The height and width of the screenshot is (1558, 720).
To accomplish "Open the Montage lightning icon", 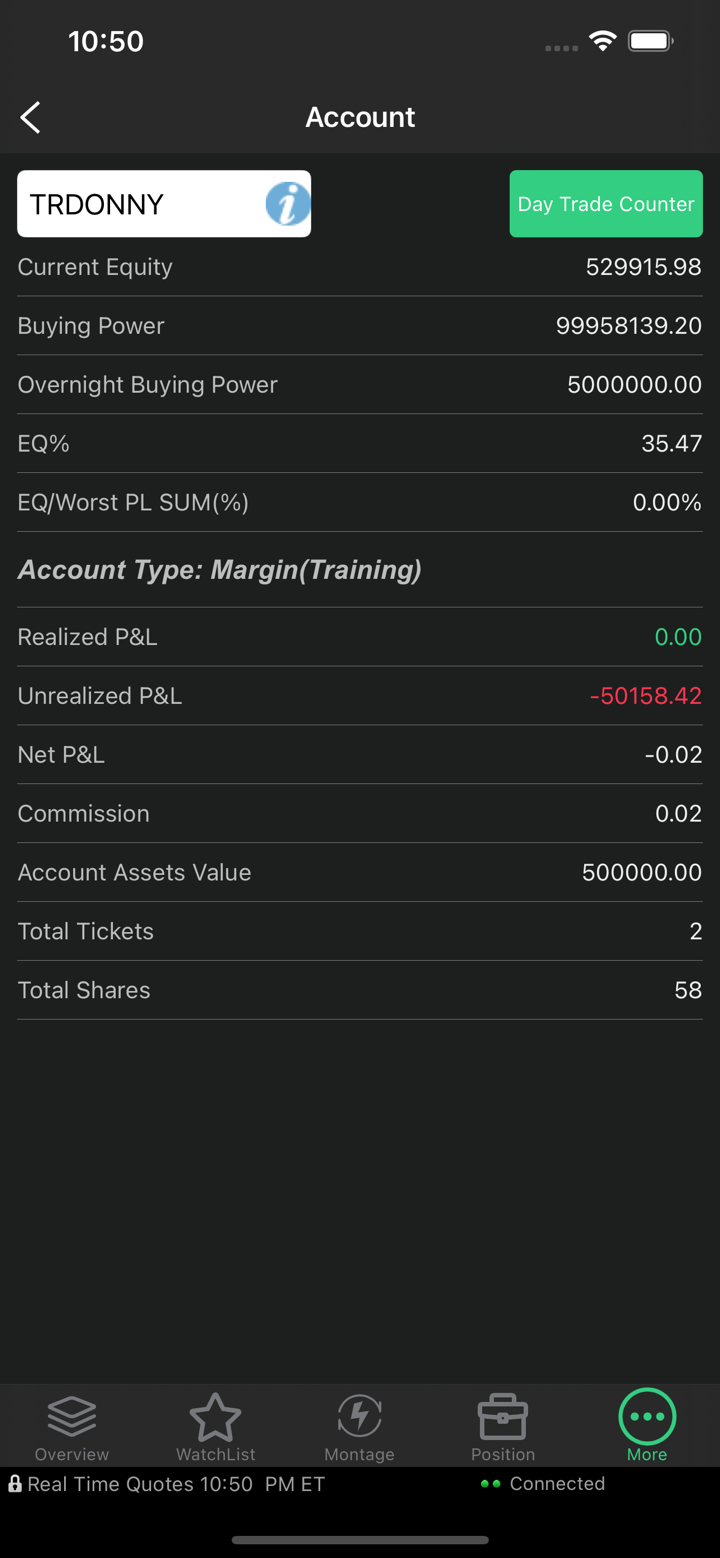I will [x=359, y=1416].
